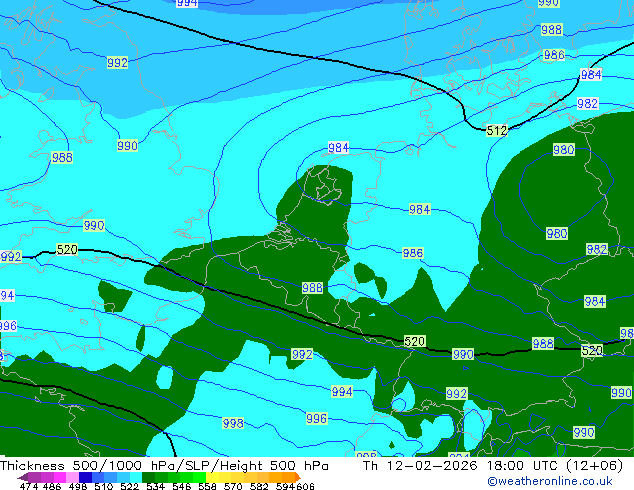Click the 512 thickness contour label

point(497,131)
